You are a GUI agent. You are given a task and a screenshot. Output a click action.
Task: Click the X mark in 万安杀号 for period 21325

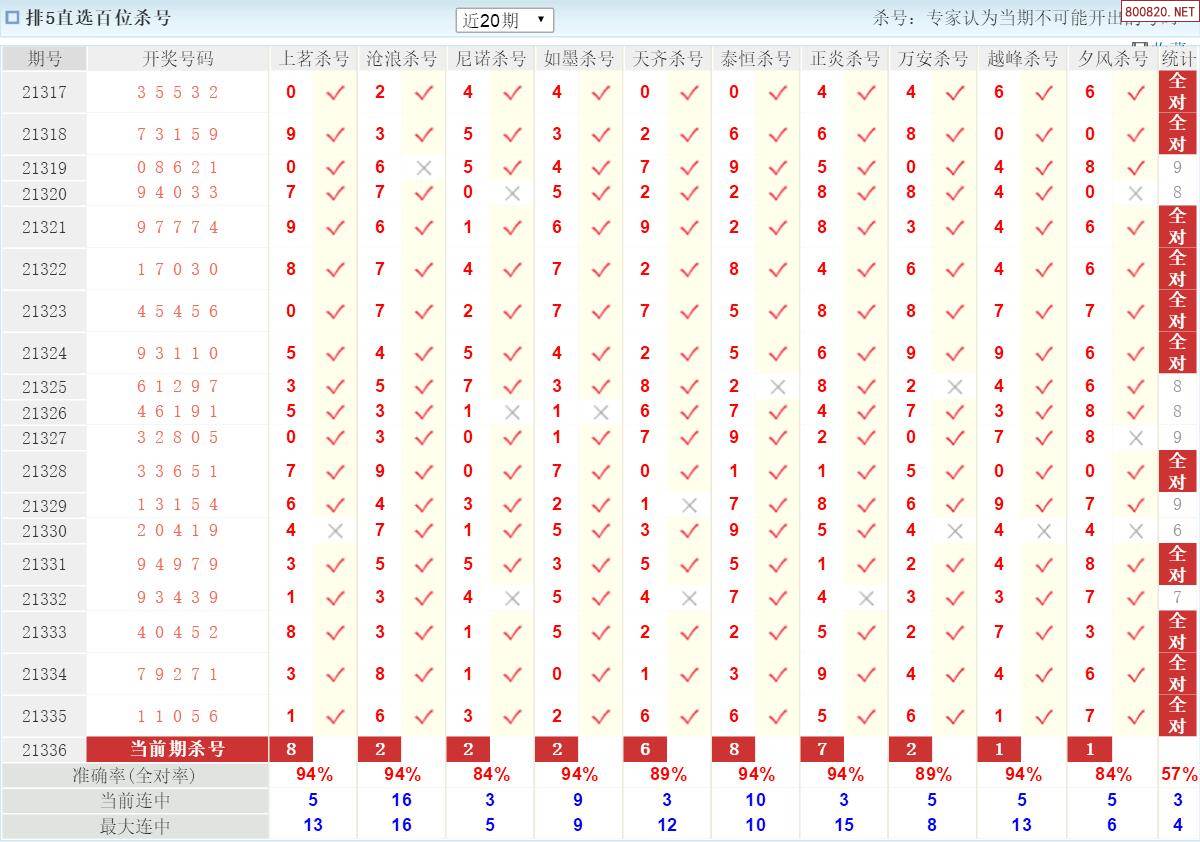955,386
